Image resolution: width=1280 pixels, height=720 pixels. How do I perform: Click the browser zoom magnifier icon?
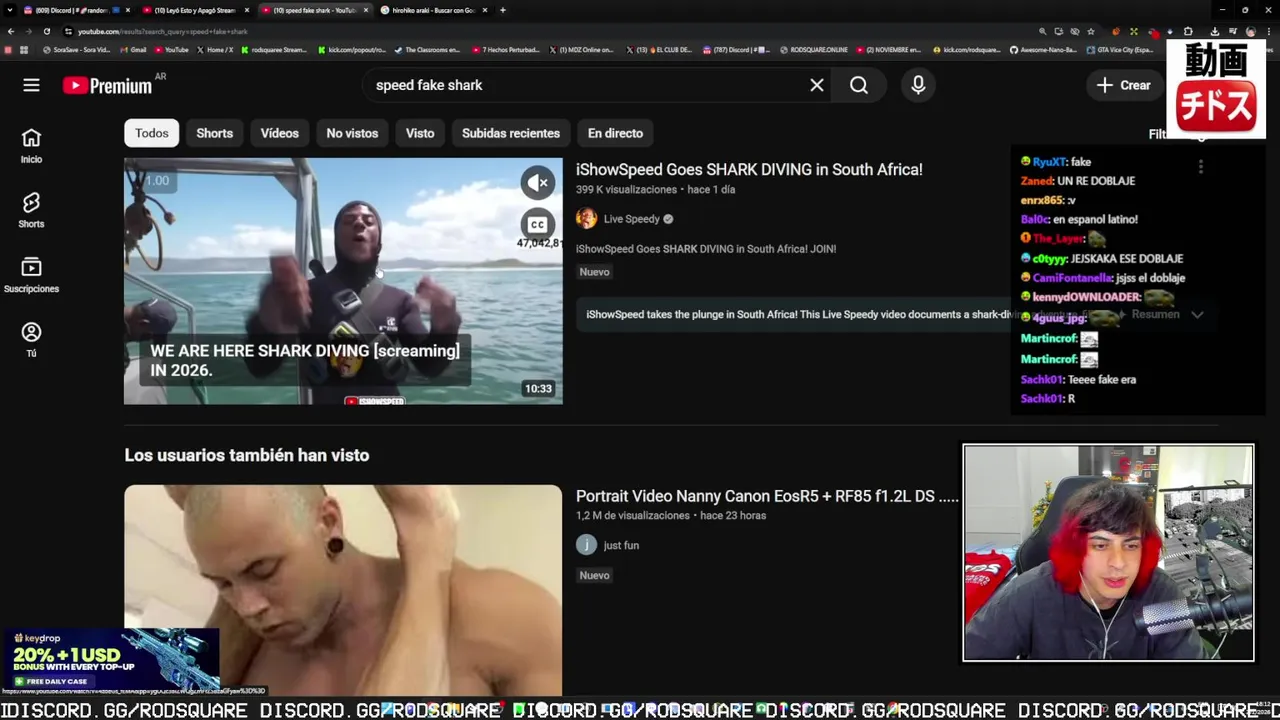(x=1043, y=31)
